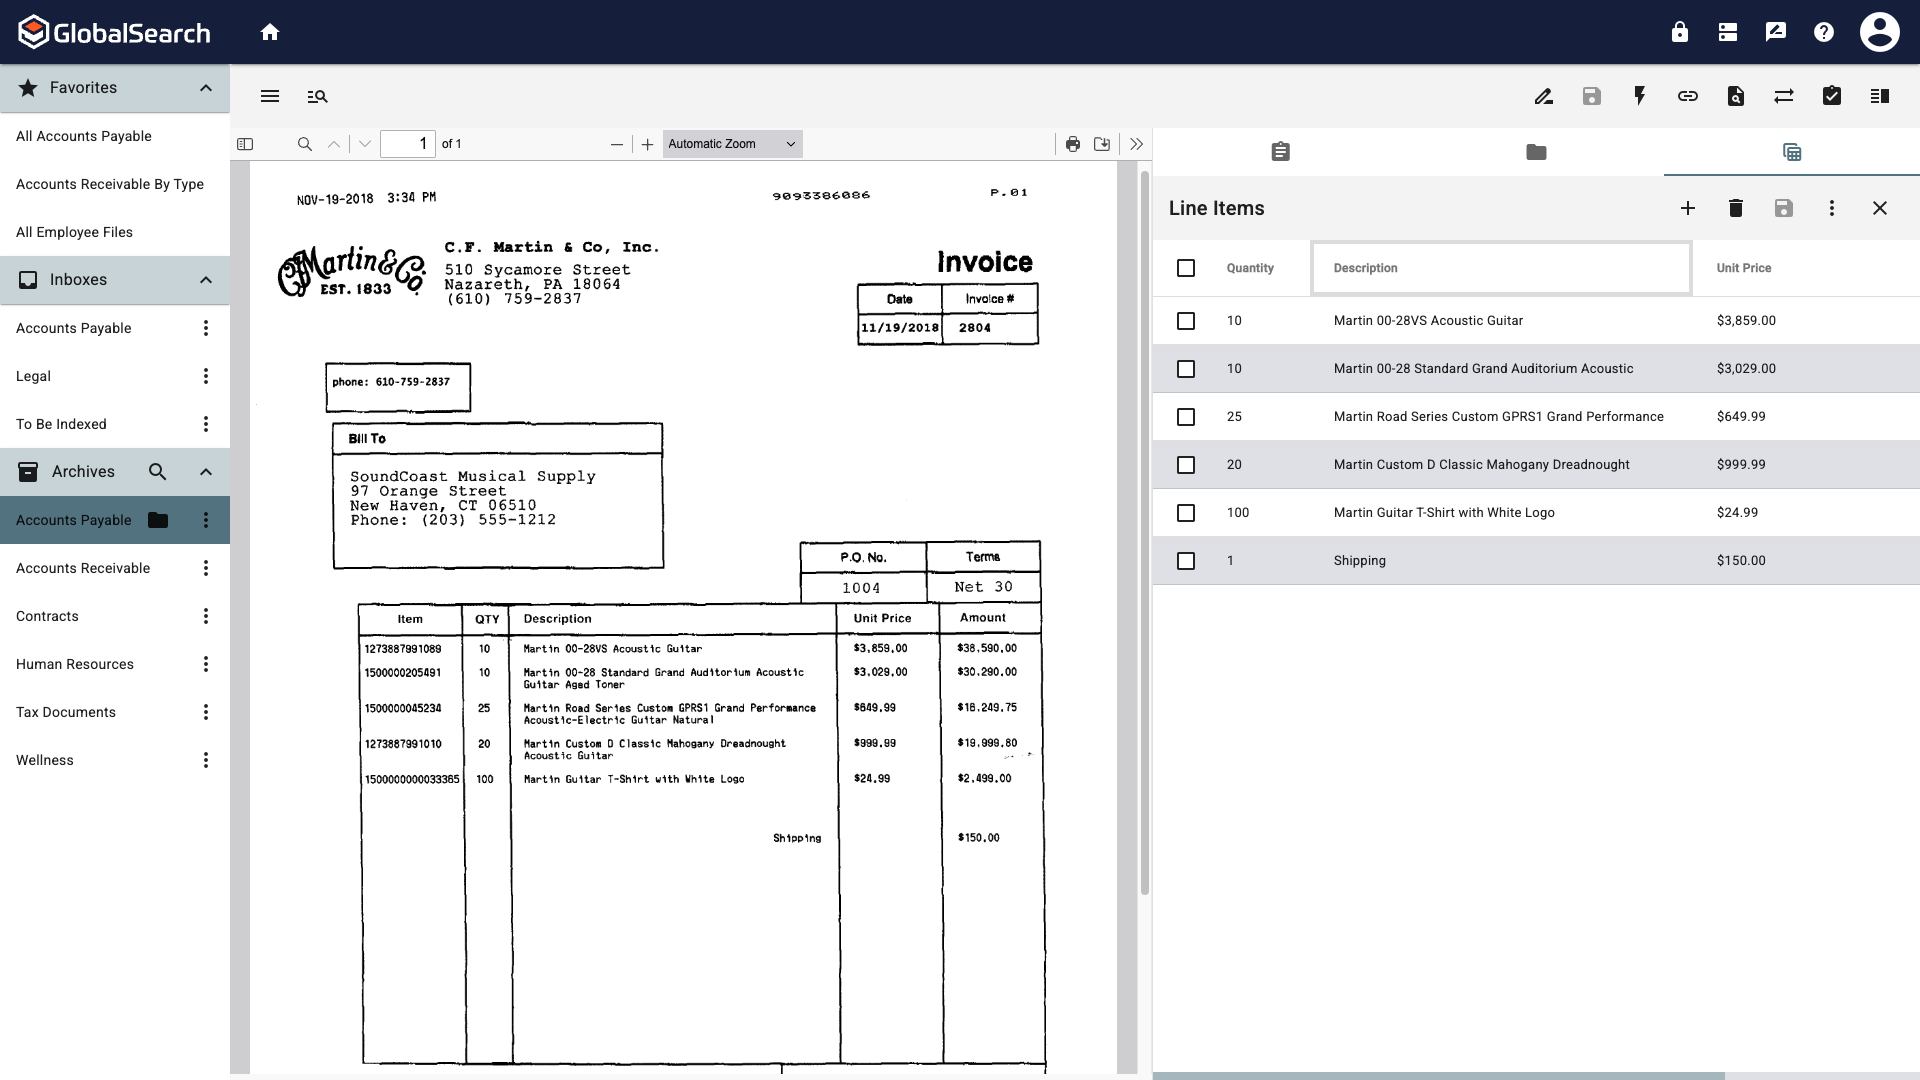This screenshot has height=1080, width=1920.
Task: Open All Employee Files favorite
Action: pos(74,232)
